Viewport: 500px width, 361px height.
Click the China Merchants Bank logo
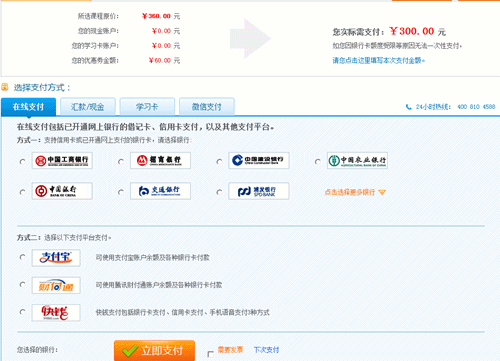click(160, 161)
